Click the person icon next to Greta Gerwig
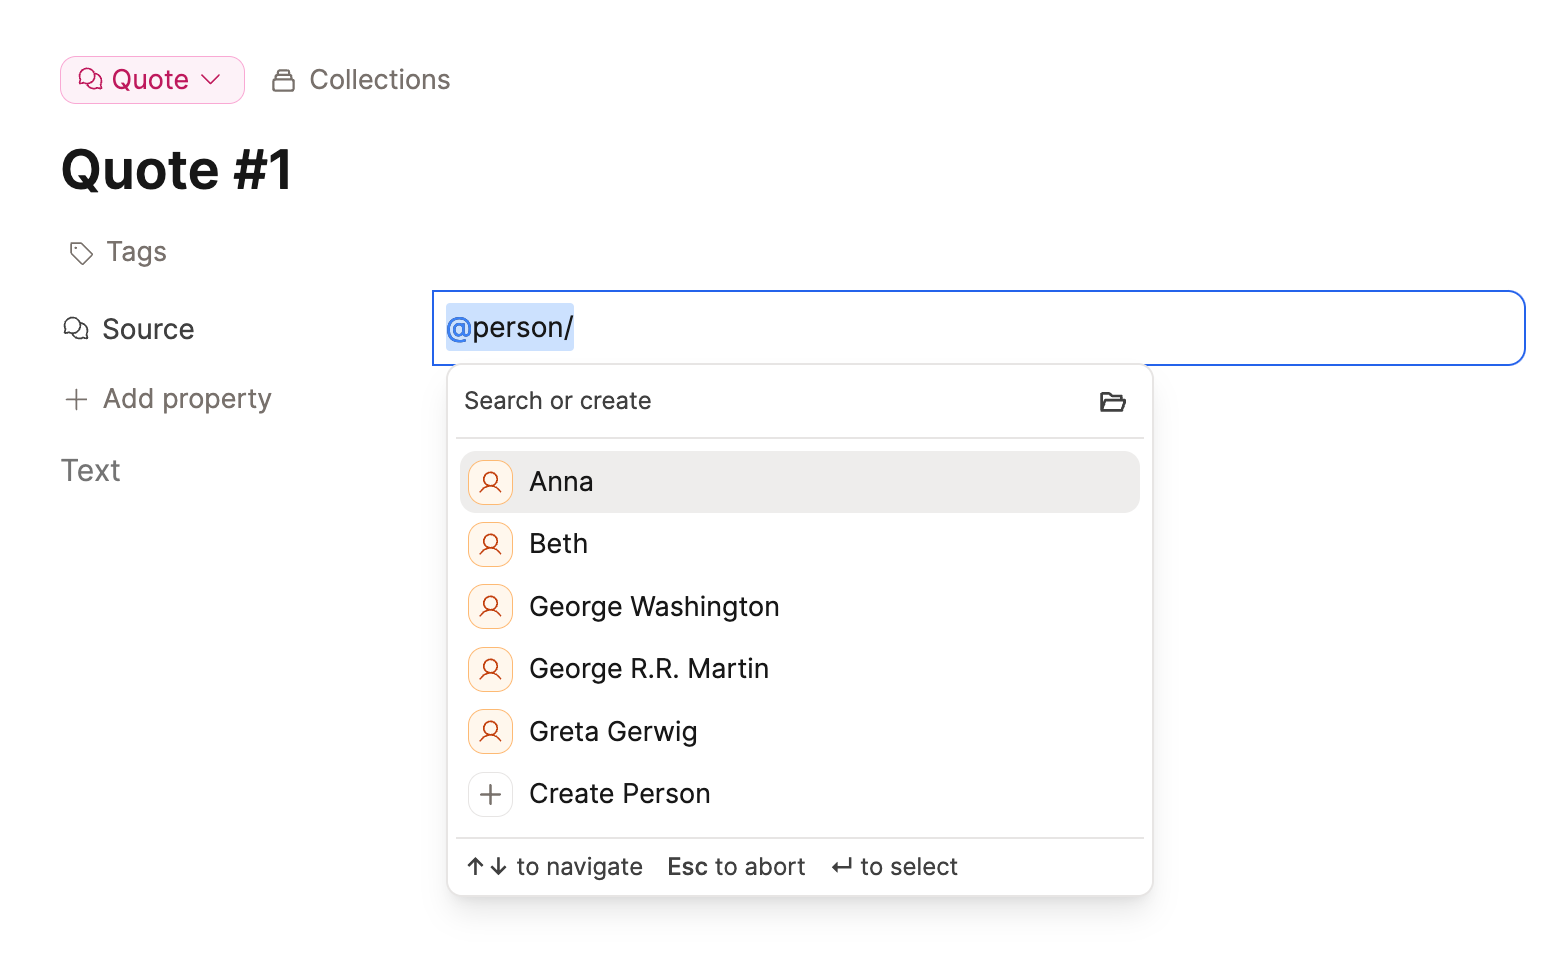Viewport: 1566px width, 968px height. pos(490,731)
